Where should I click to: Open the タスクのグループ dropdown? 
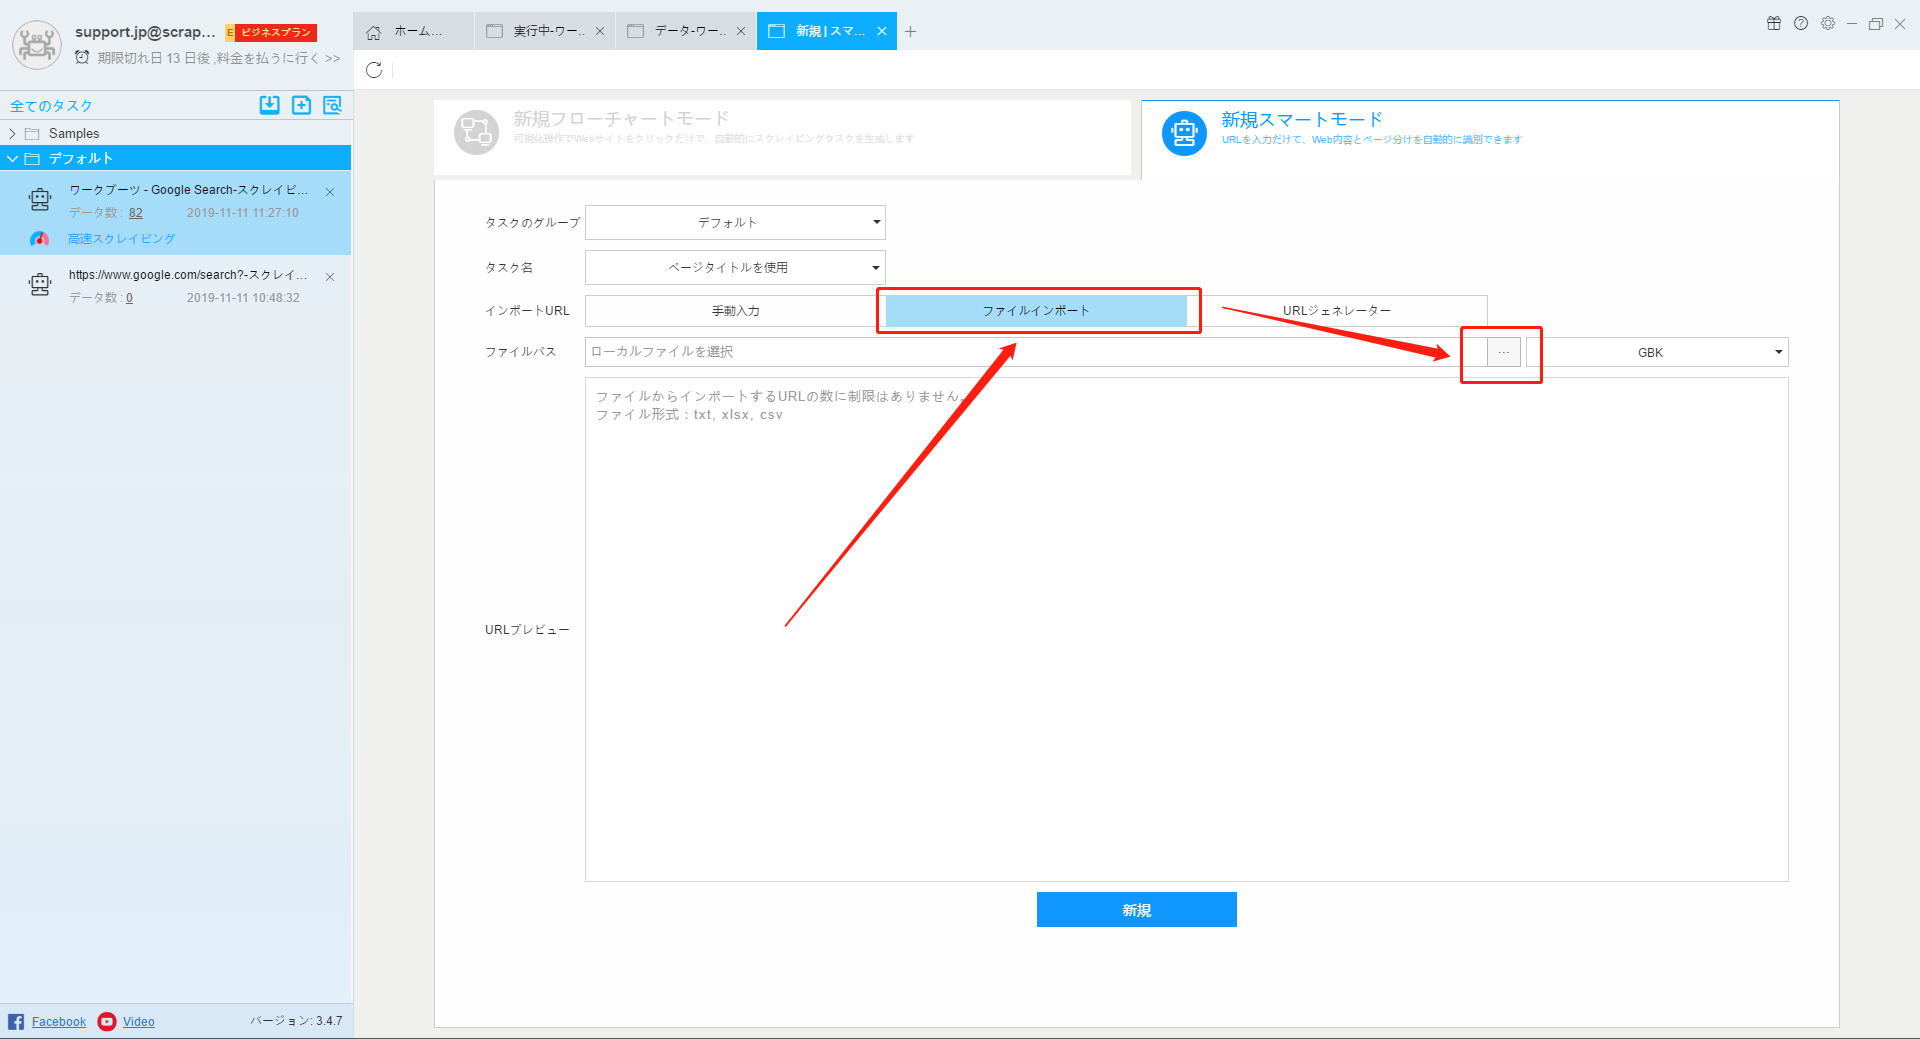tap(735, 222)
